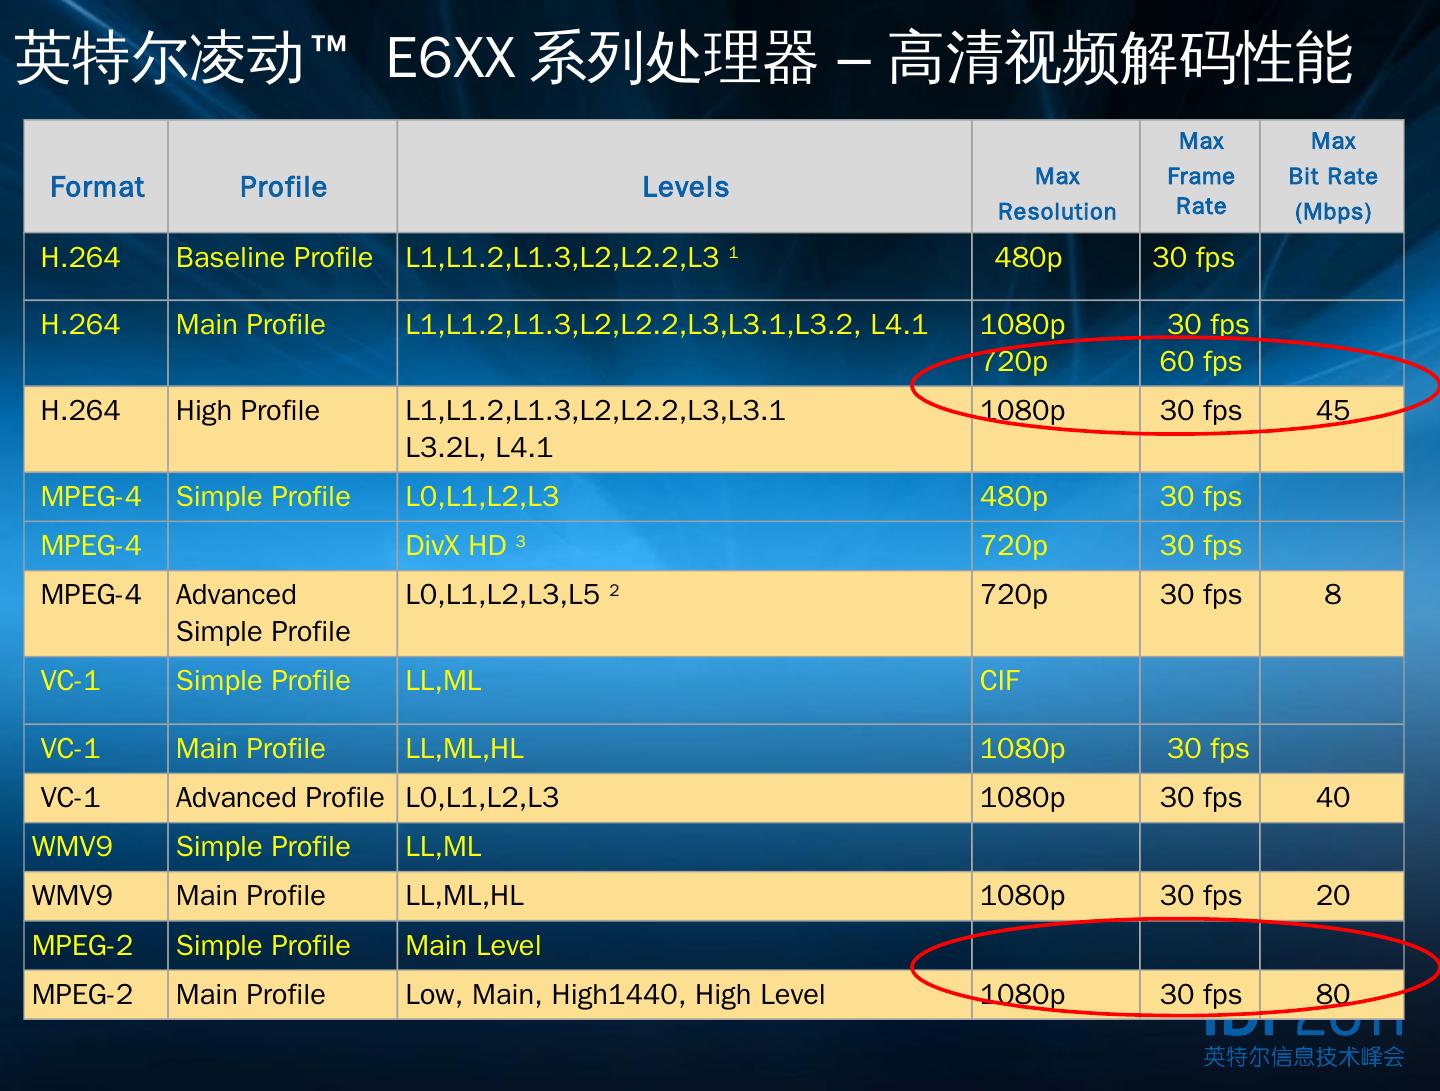
Task: Click the WMV9 Main Profile cell
Action: pos(283,896)
